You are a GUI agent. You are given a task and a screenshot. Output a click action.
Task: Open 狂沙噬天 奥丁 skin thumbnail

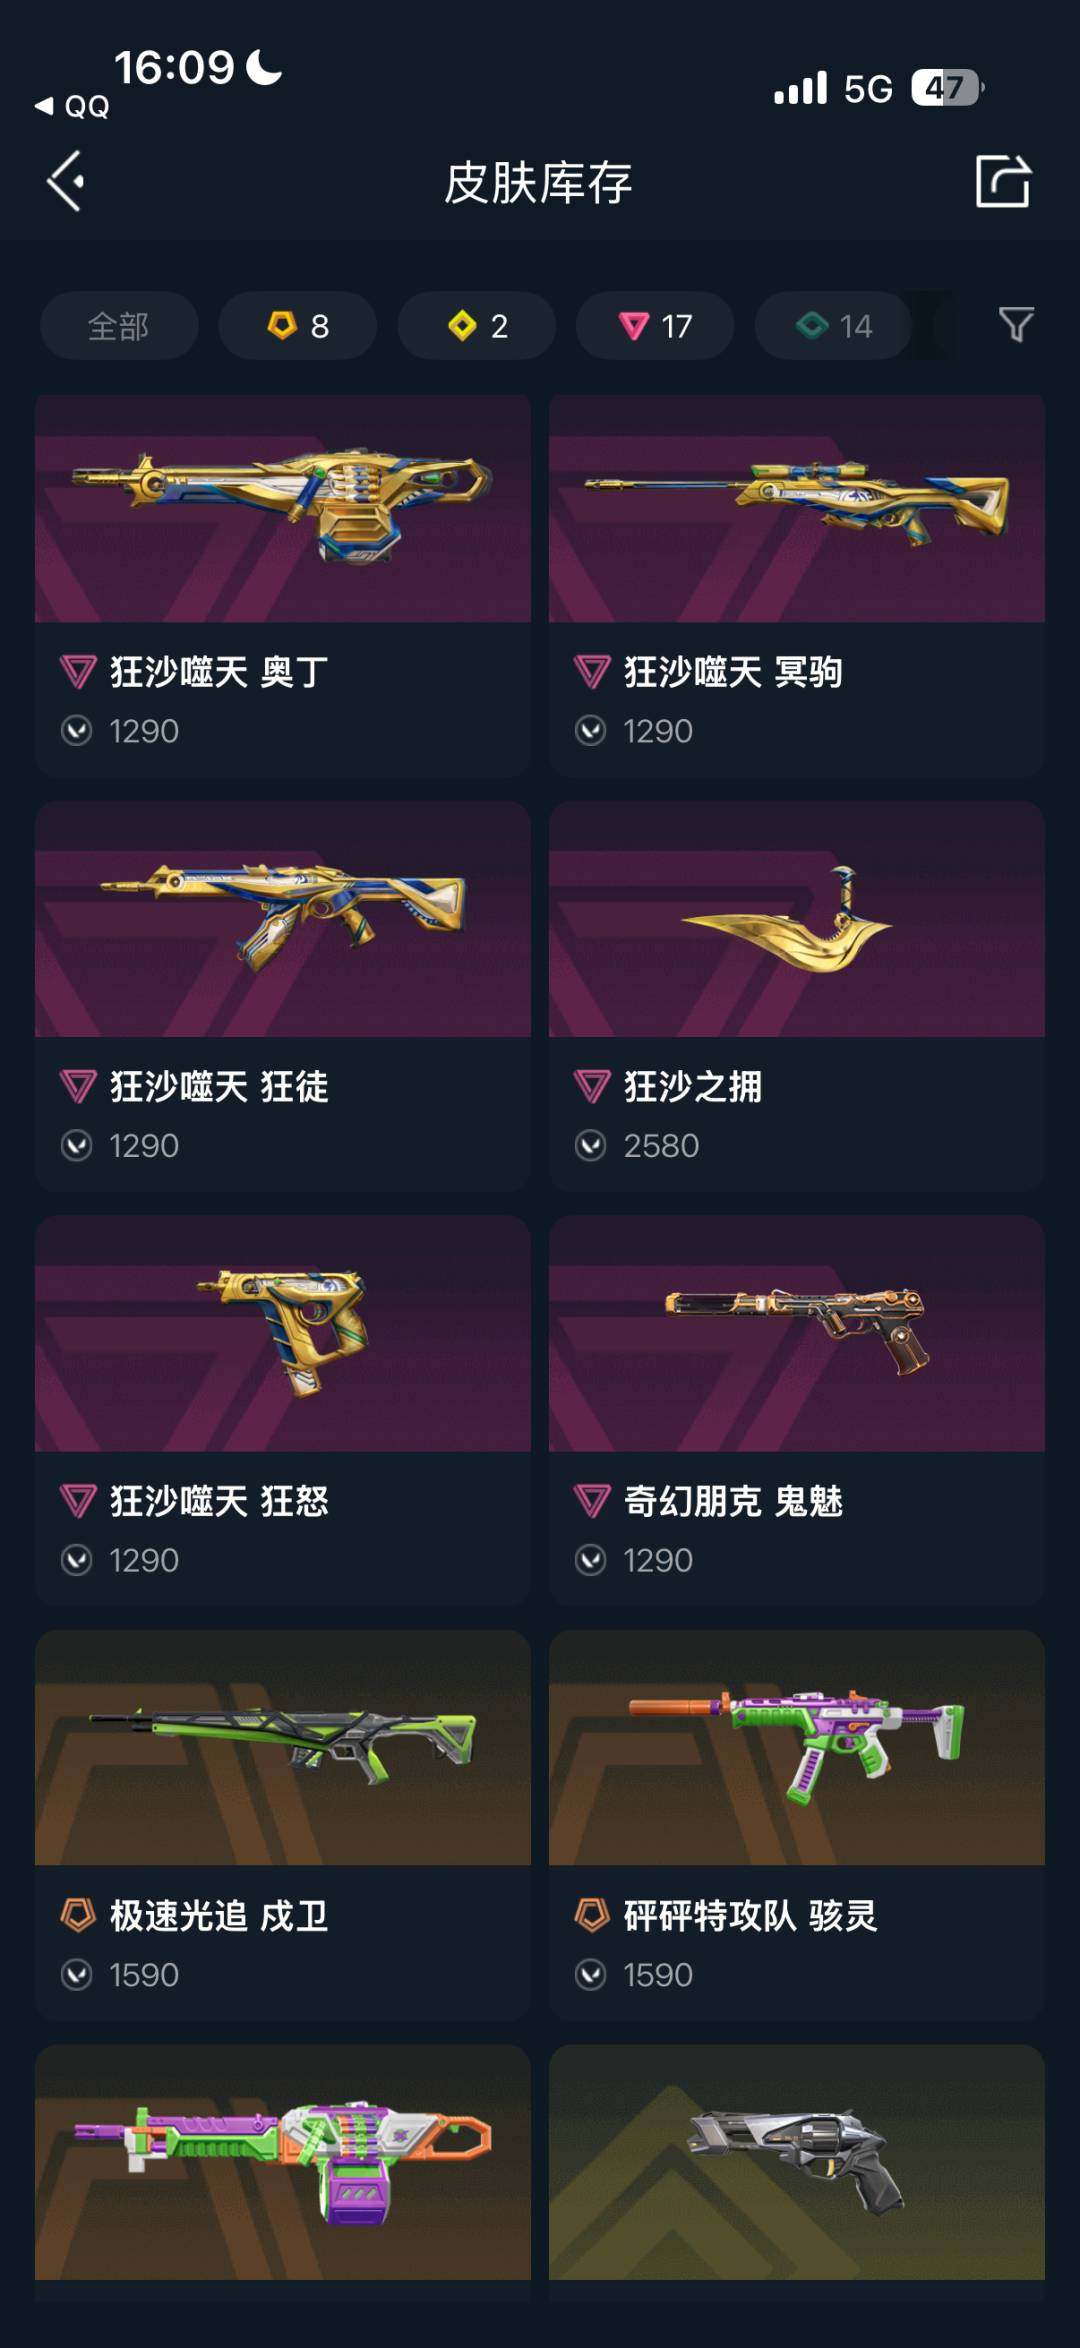point(283,508)
